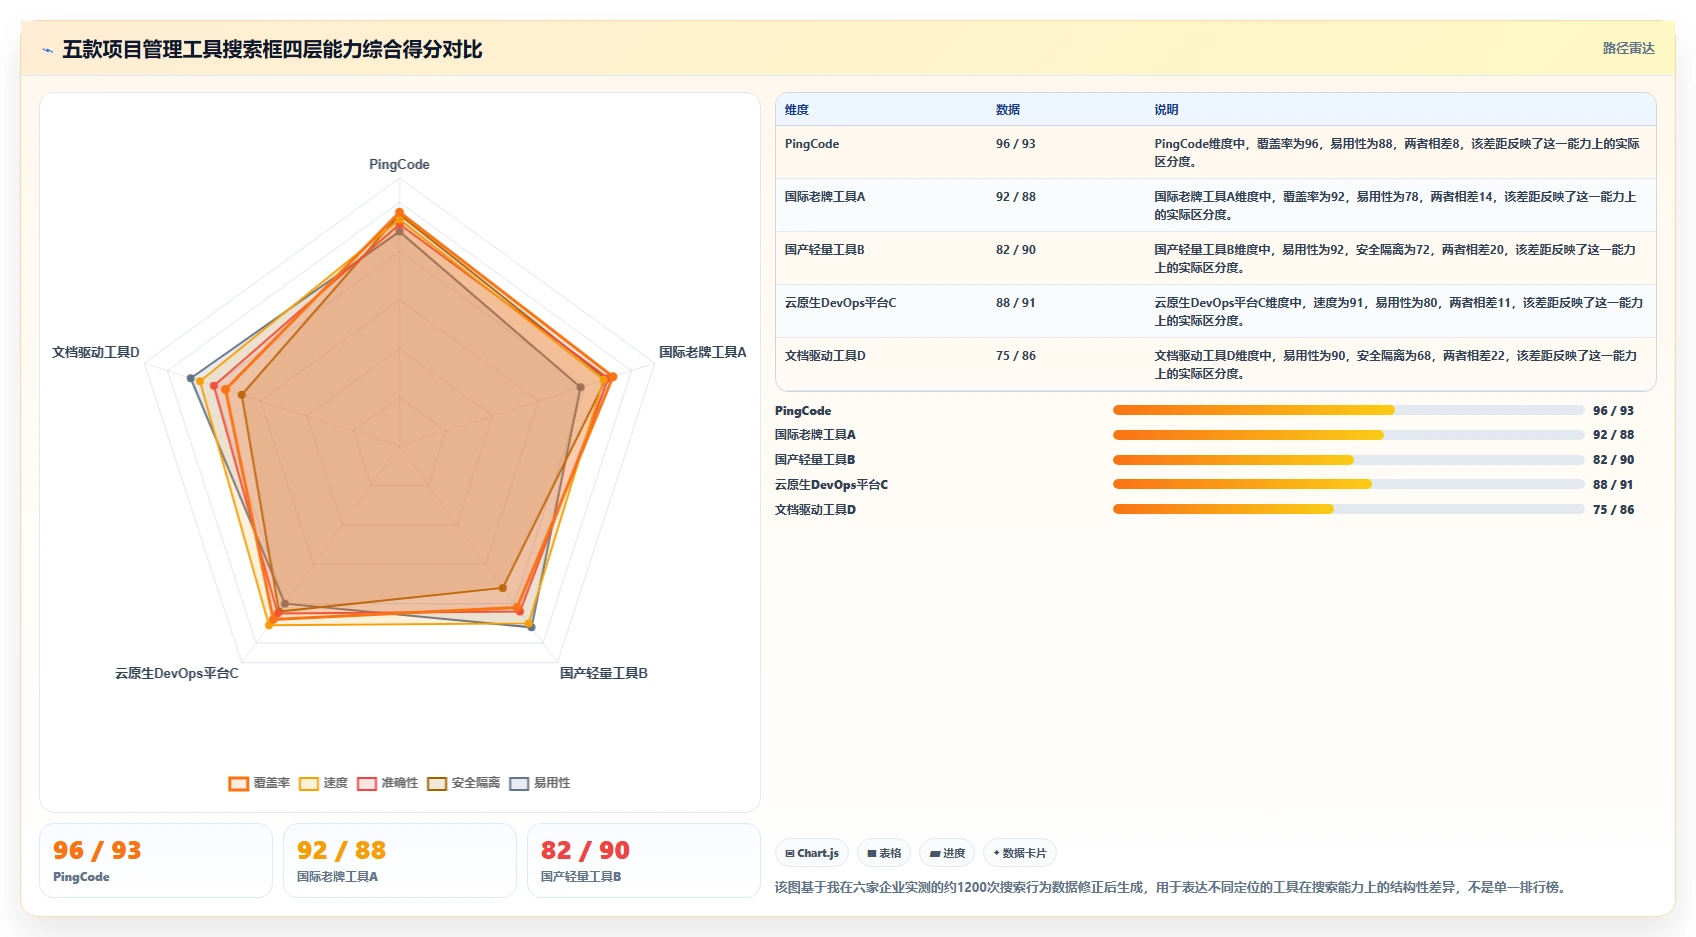The image size is (1696, 937).
Task: Click the 云原生DevOps平台C label in the progress list
Action: click(x=831, y=485)
